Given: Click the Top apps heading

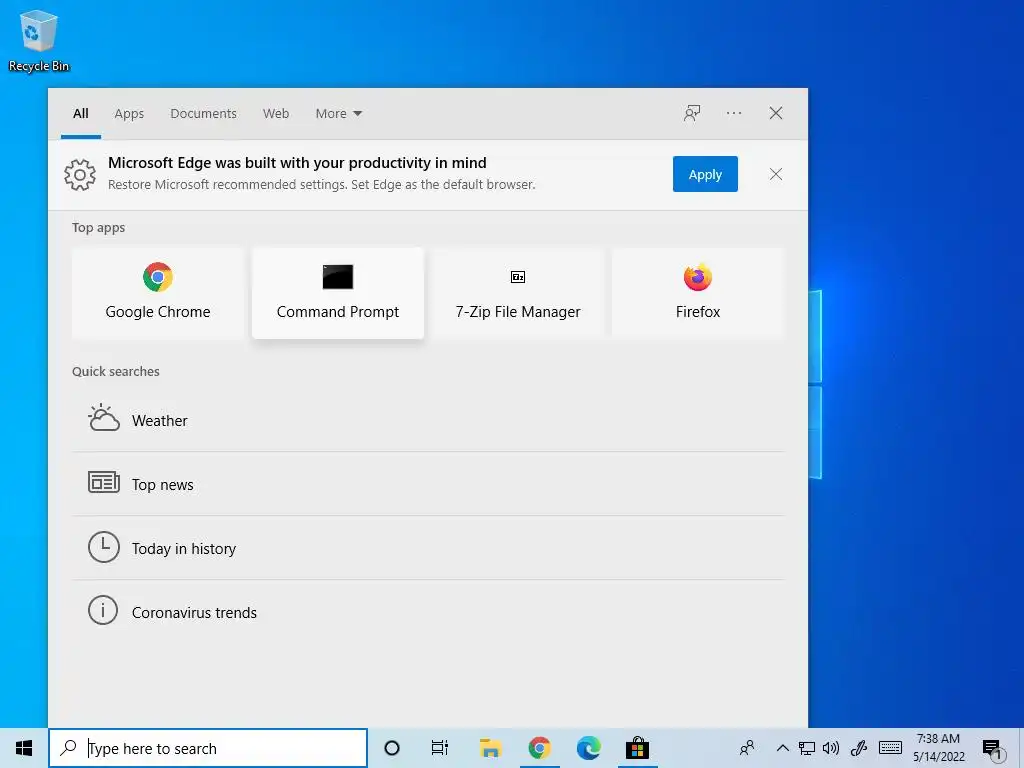Looking at the screenshot, I should pyautogui.click(x=99, y=227).
